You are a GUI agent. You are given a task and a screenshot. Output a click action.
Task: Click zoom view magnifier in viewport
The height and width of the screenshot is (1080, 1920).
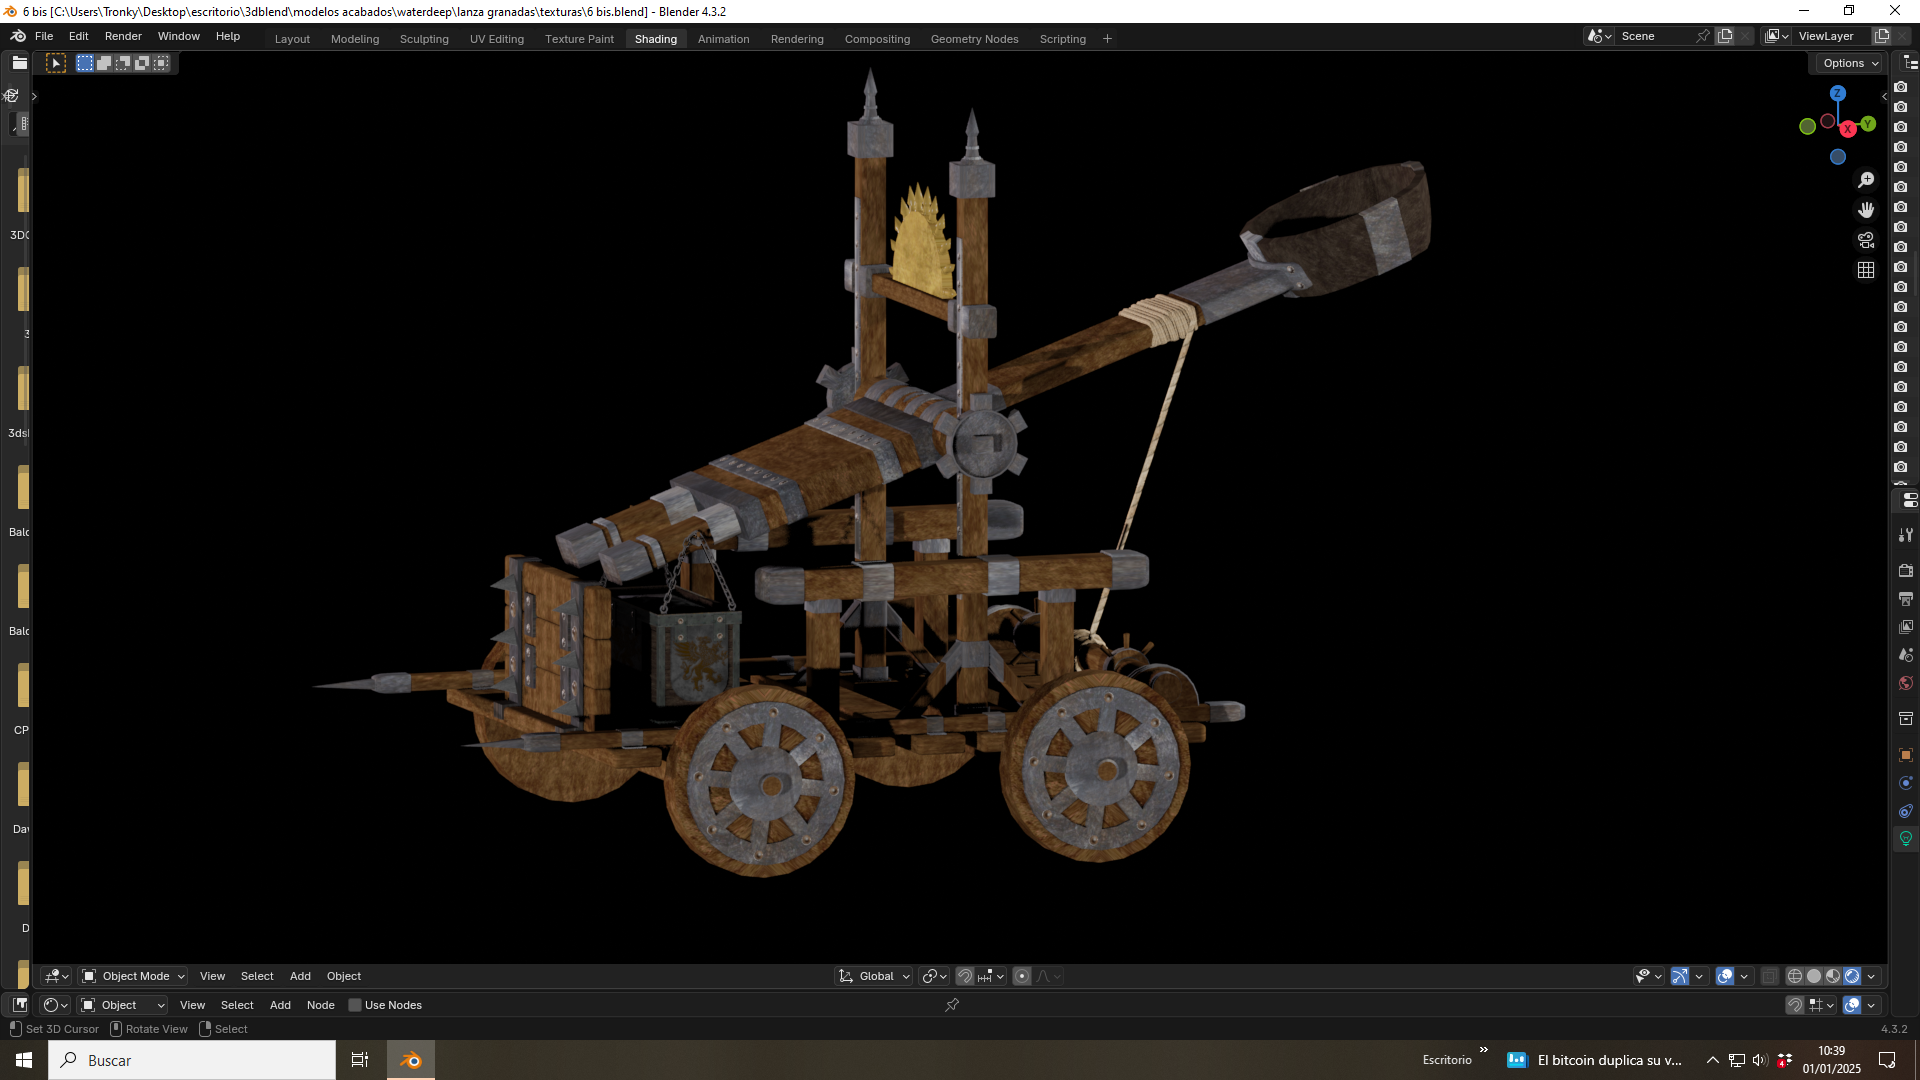click(x=1866, y=180)
